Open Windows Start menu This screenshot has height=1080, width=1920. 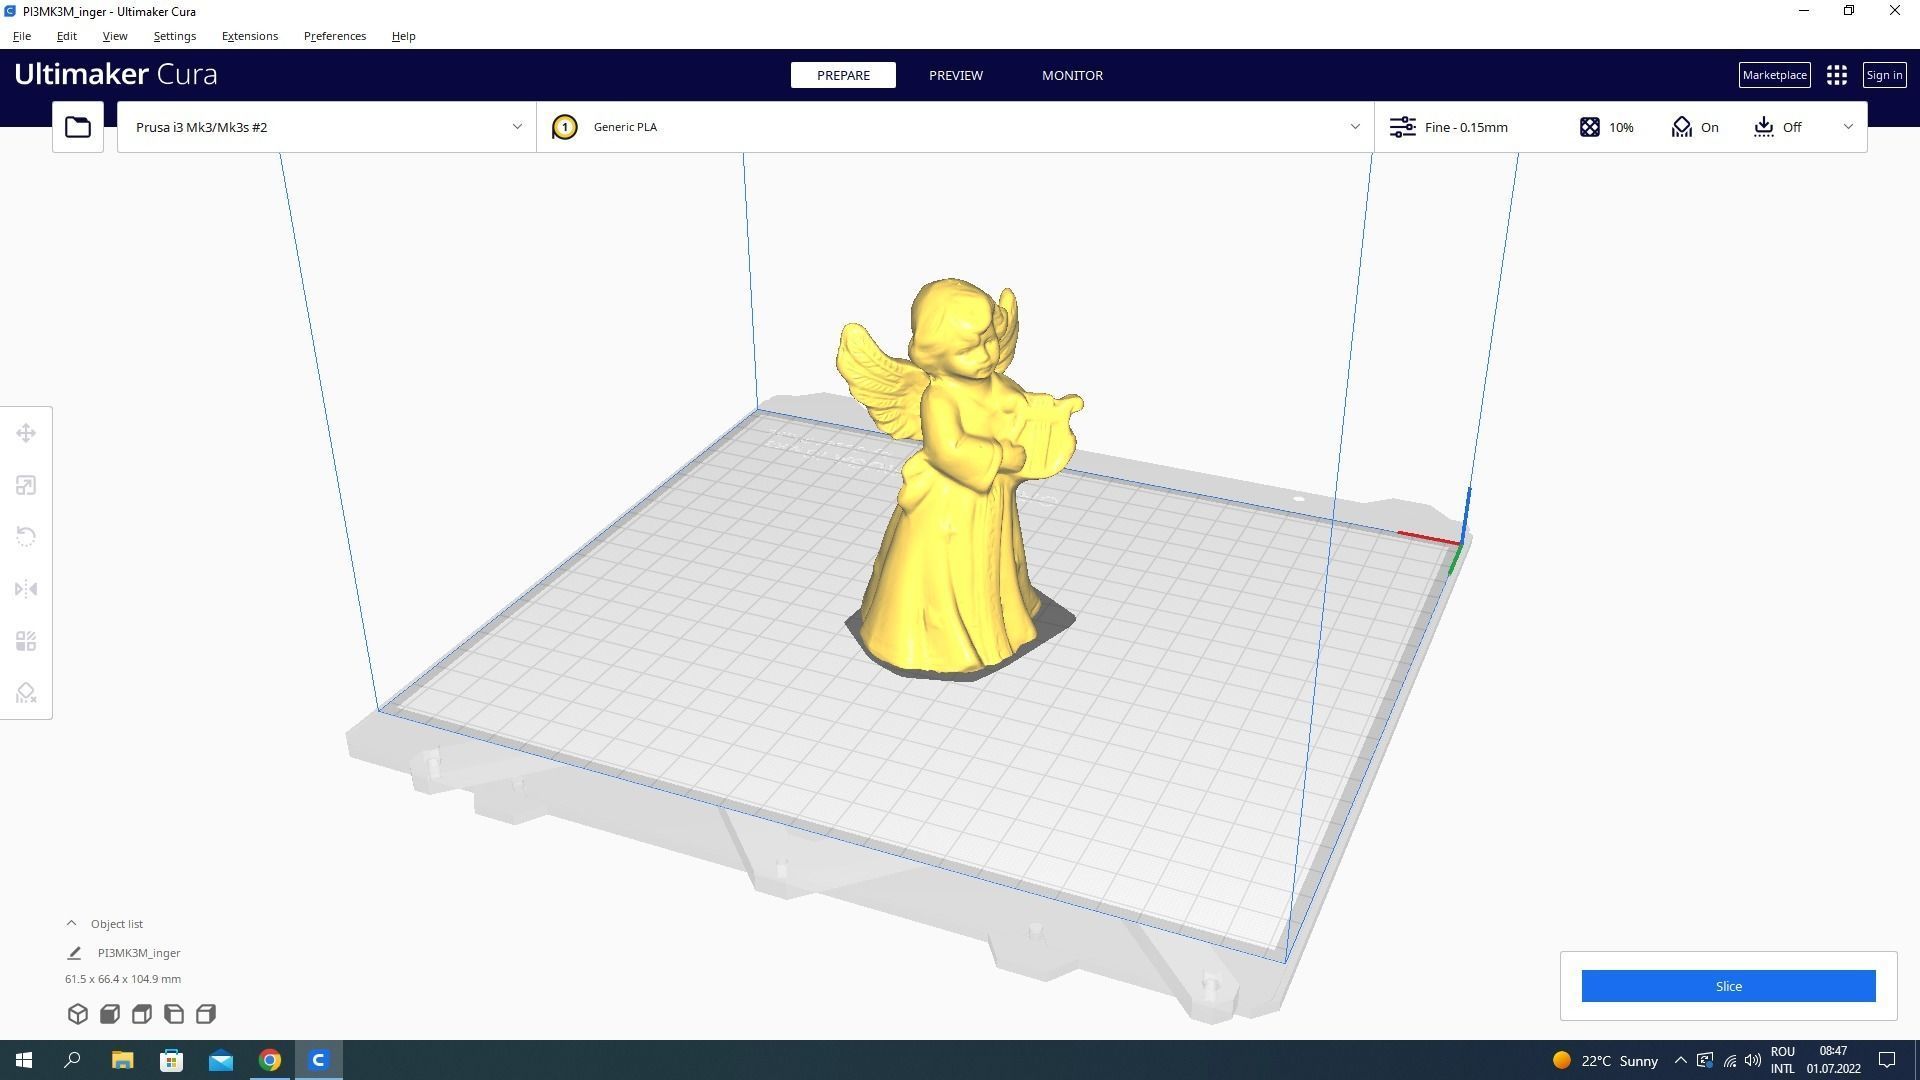[x=24, y=1060]
